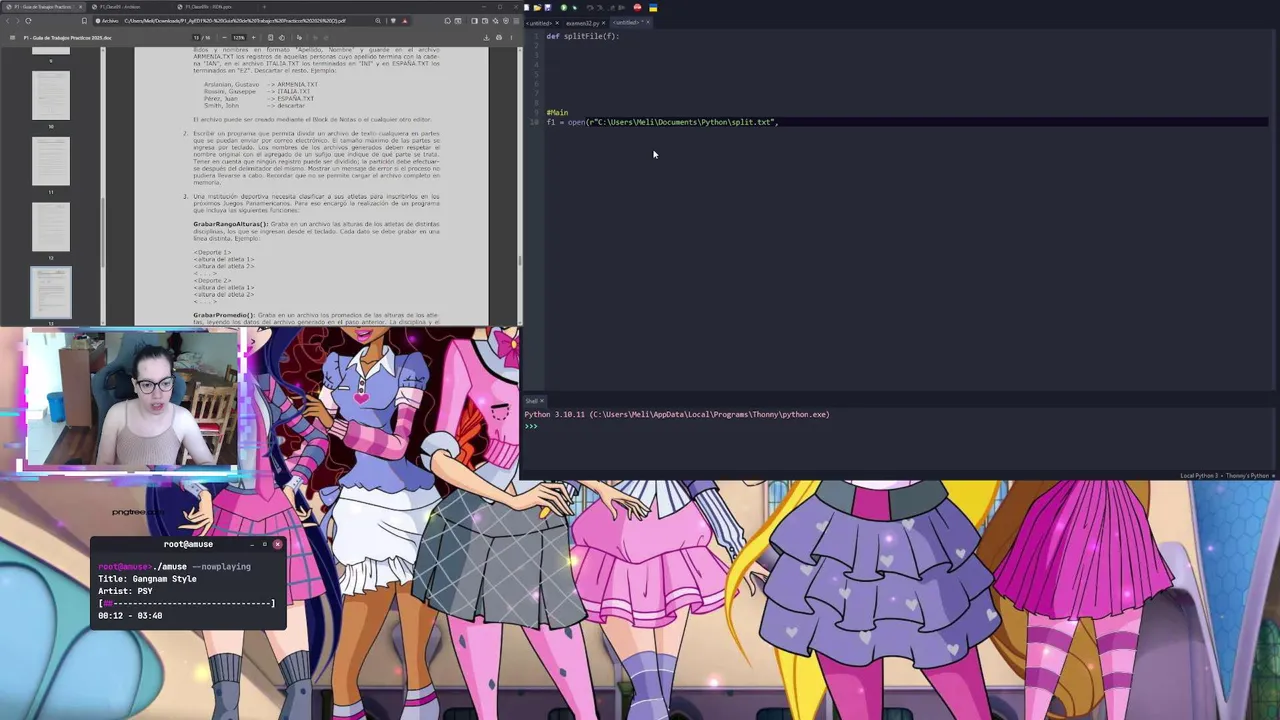Click Fit to page icon in PDF toolbar
Screen dimensions: 1280x720
point(271,37)
